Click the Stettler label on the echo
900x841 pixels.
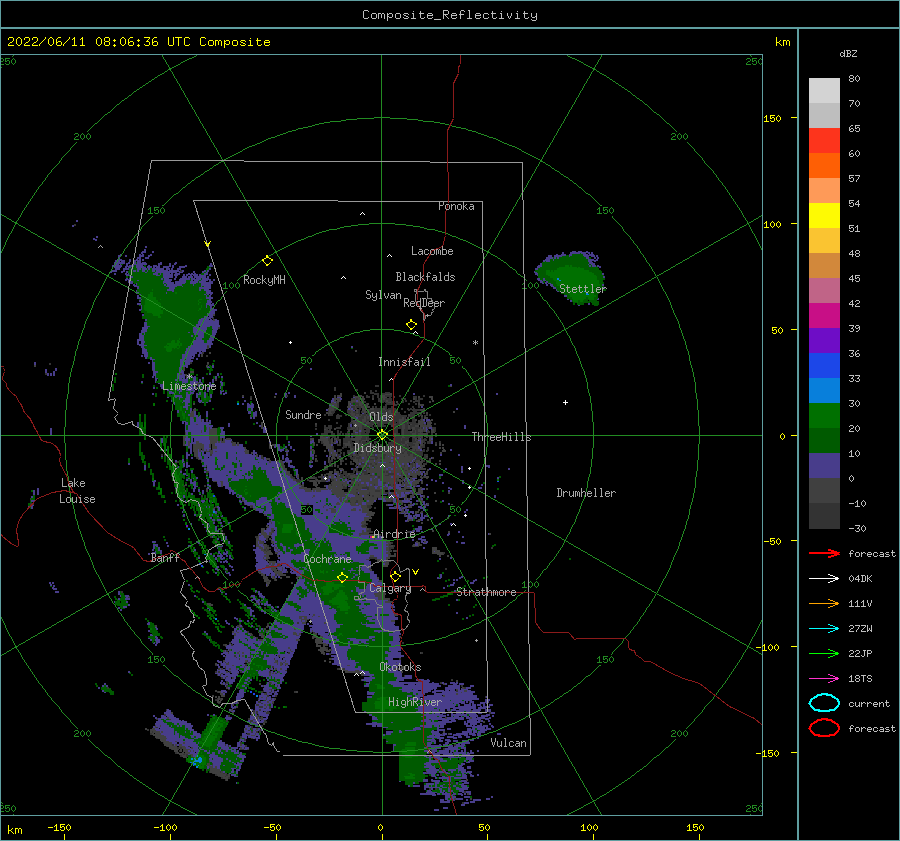[583, 289]
